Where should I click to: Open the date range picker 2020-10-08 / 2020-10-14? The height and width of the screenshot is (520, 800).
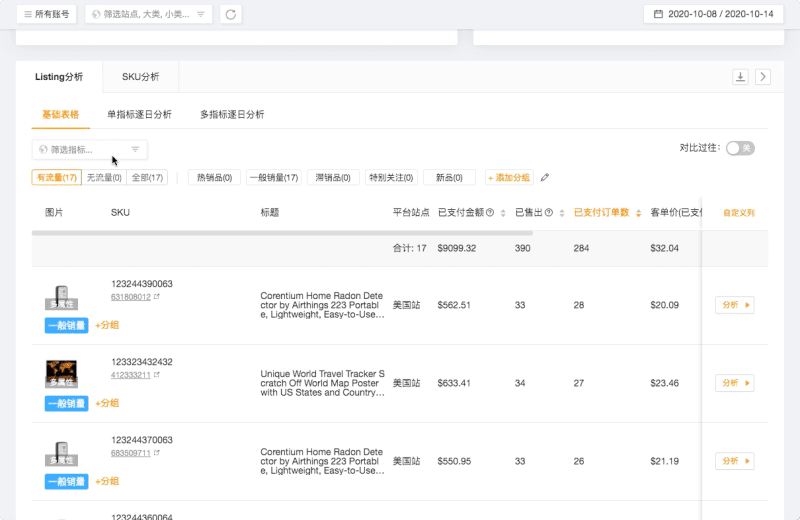click(714, 15)
